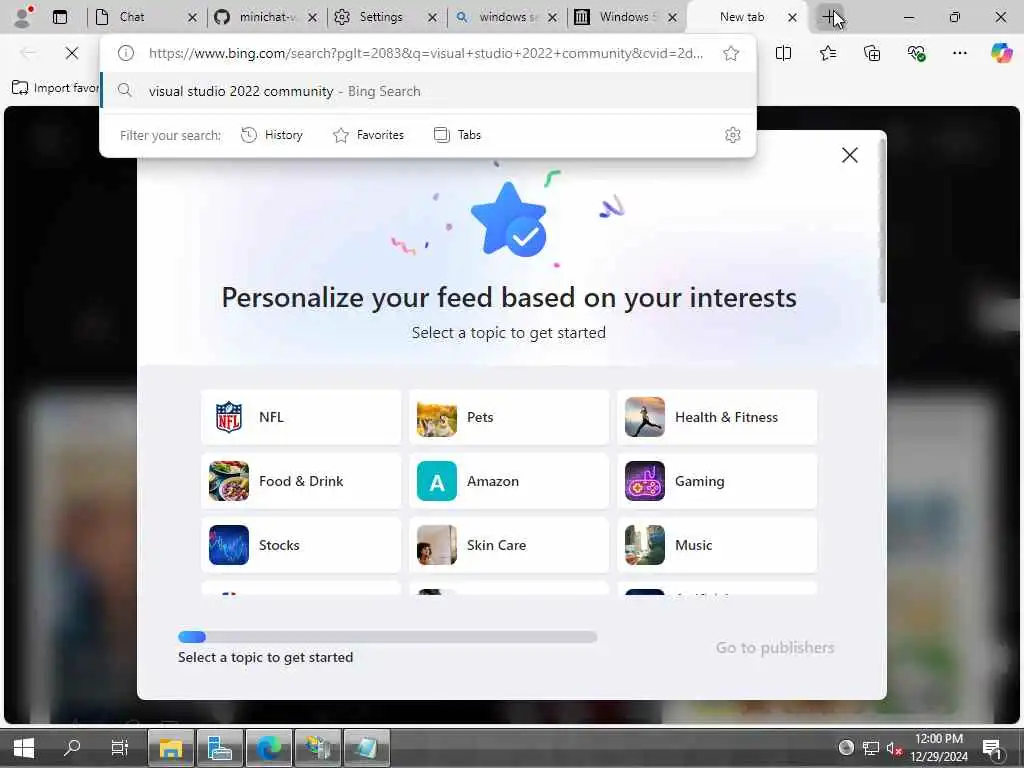This screenshot has height=768, width=1024.
Task: Launch Copilot sidebar icon
Action: tap(1001, 53)
